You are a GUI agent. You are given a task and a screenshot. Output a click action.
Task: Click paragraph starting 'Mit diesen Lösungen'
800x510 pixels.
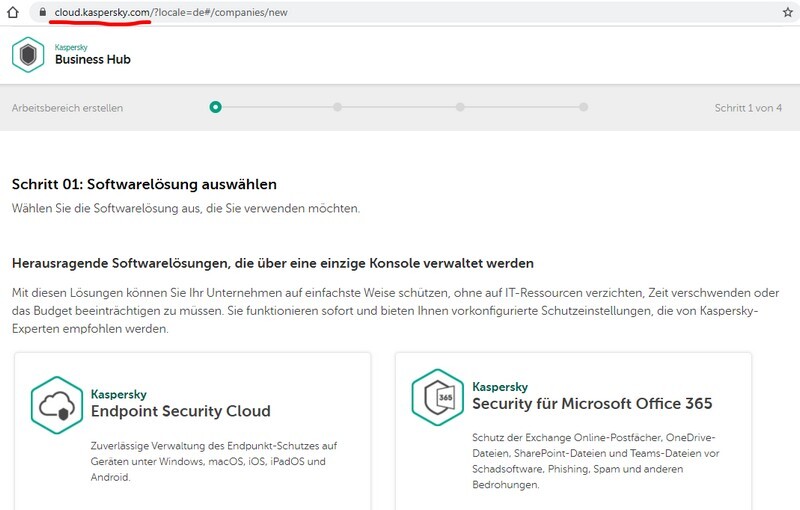coord(395,311)
